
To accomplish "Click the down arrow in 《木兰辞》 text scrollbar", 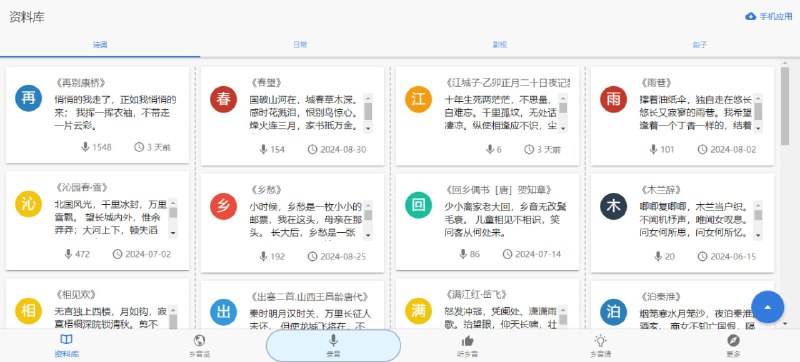I will click(x=758, y=235).
